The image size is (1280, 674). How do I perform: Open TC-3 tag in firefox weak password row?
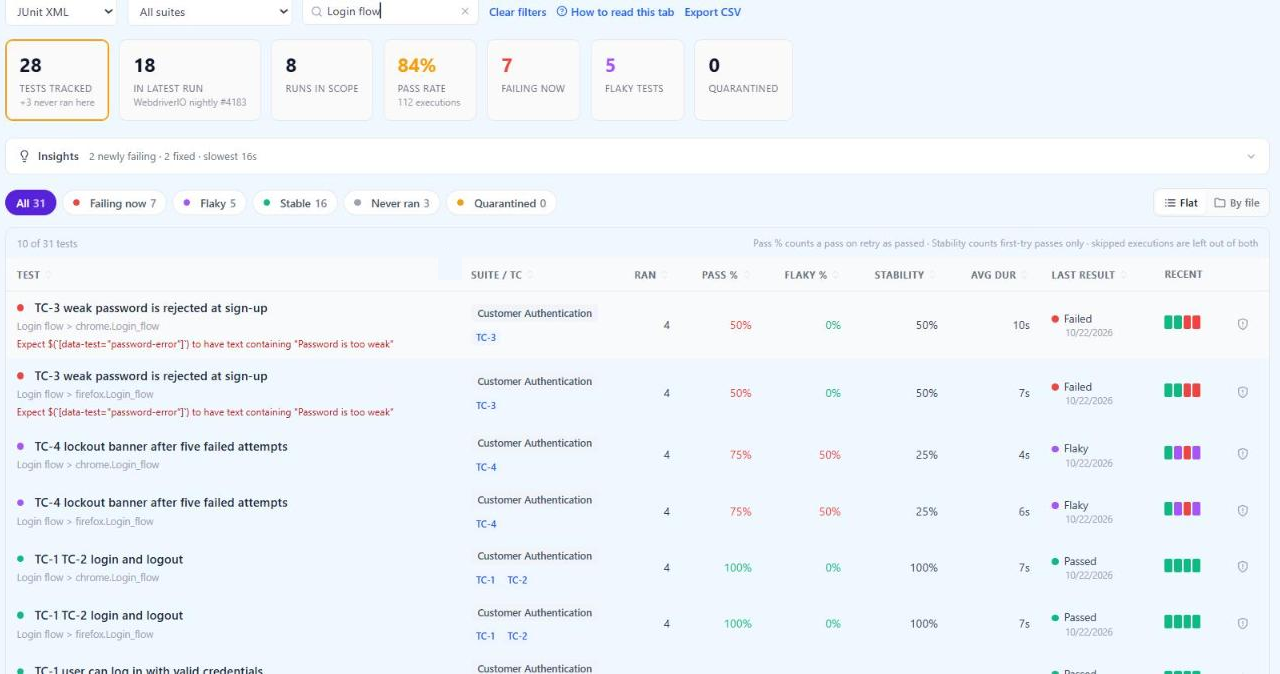tap(486, 406)
